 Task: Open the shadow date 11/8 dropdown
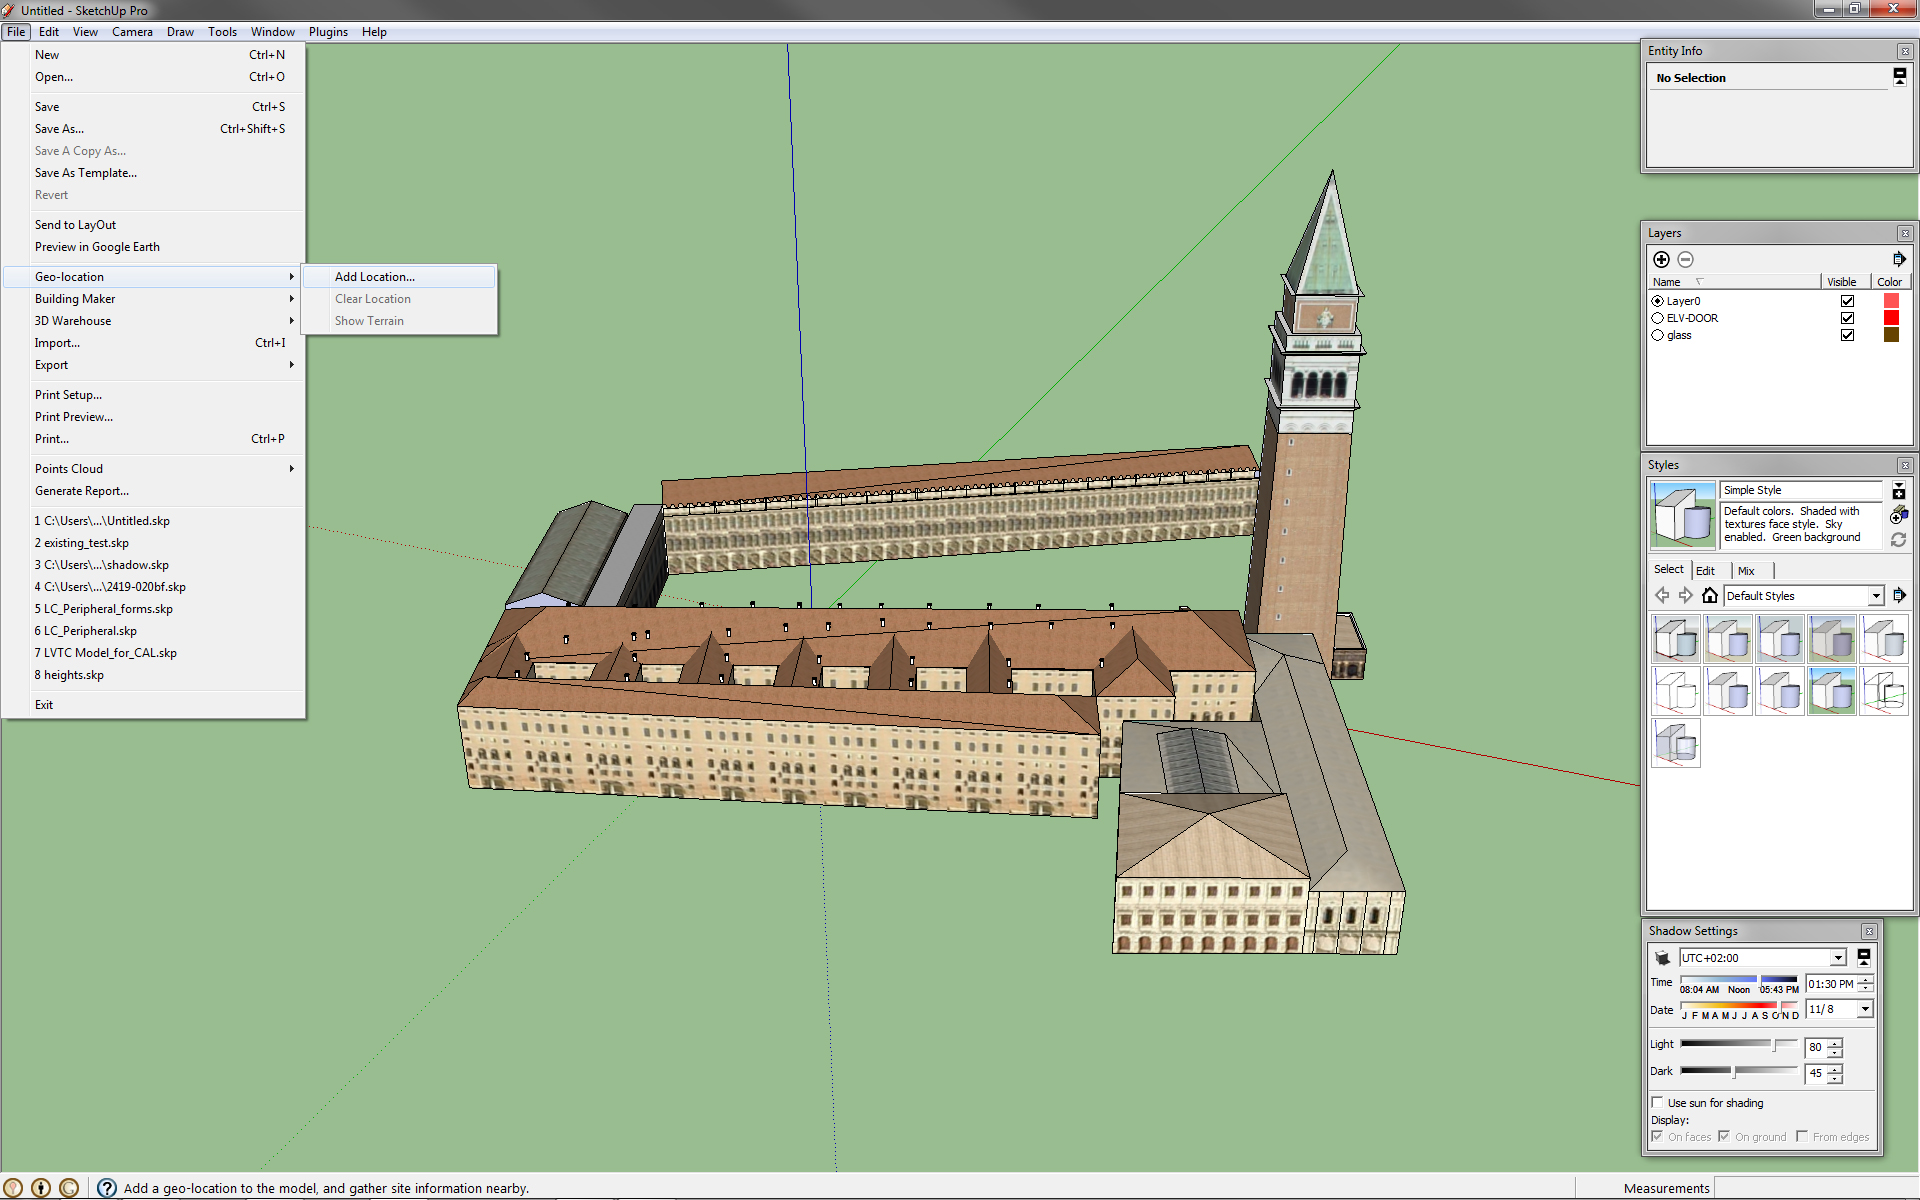[1865, 1010]
